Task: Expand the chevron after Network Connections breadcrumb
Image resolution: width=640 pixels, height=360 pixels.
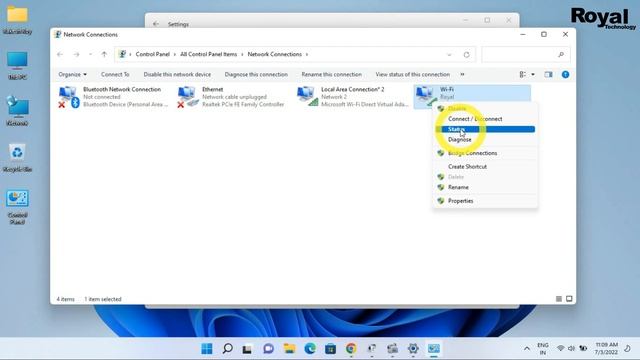Action: pyautogui.click(x=307, y=54)
